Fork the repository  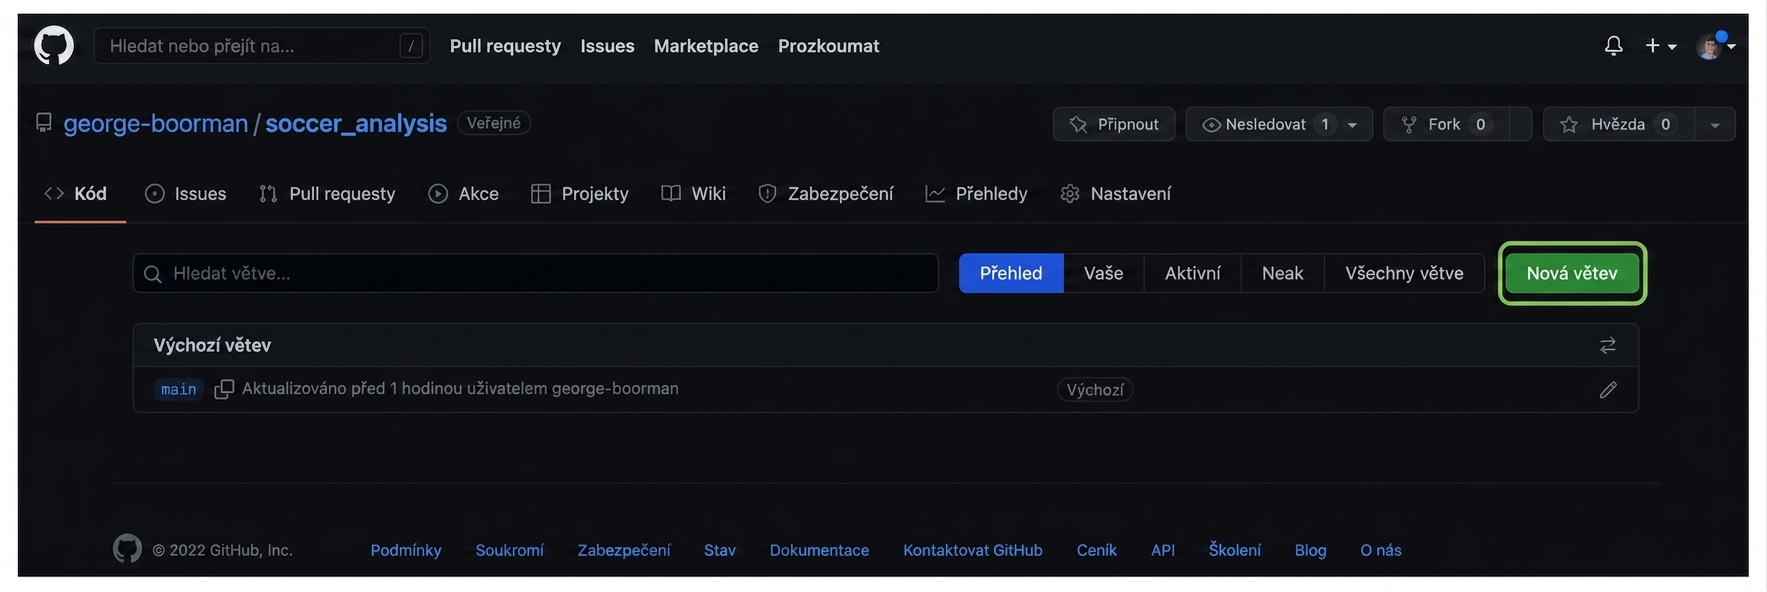(x=1445, y=124)
